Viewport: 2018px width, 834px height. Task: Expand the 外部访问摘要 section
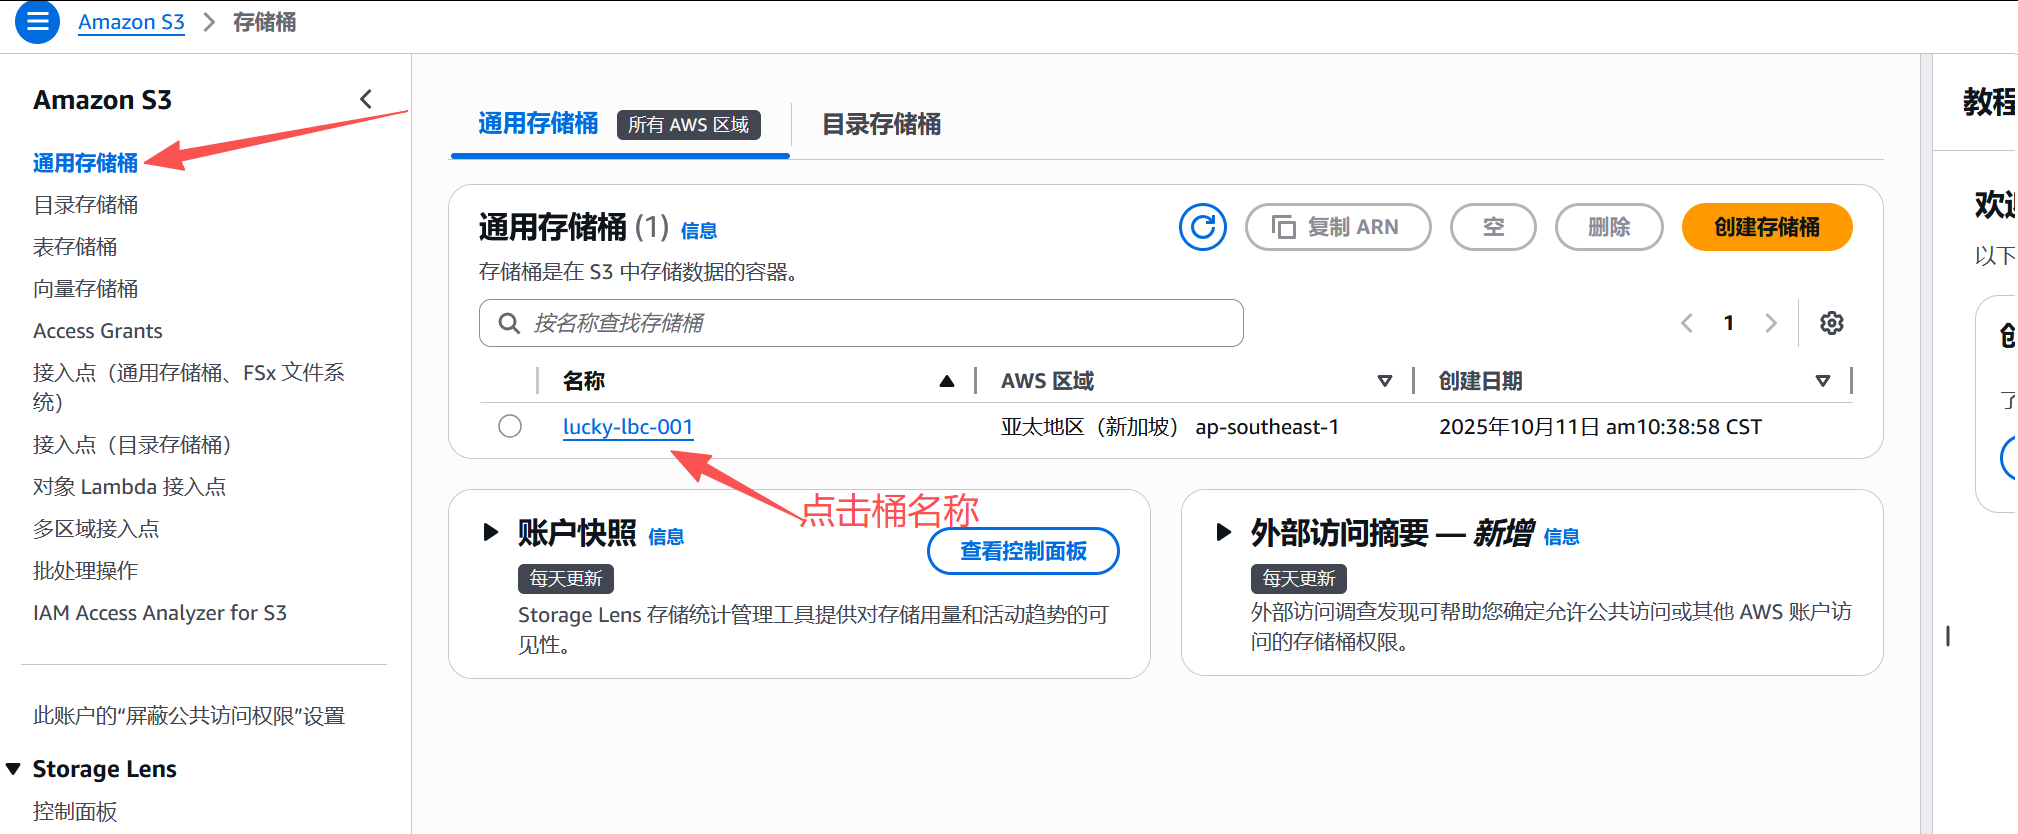pyautogui.click(x=1223, y=532)
